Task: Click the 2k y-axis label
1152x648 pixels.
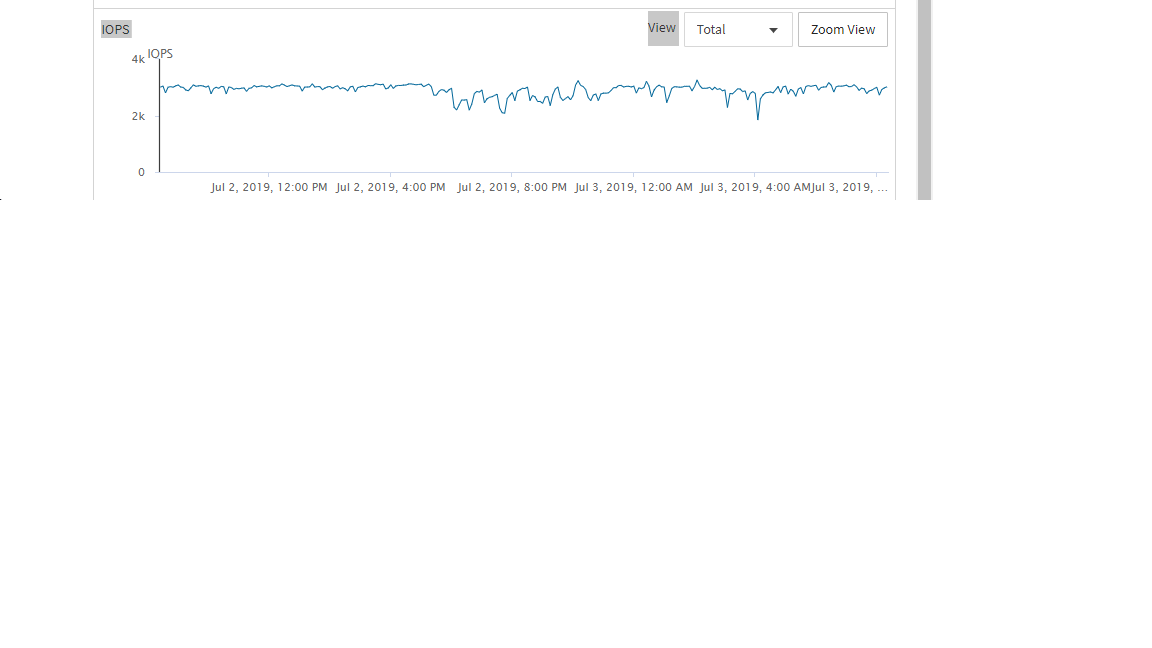Action: [x=138, y=116]
